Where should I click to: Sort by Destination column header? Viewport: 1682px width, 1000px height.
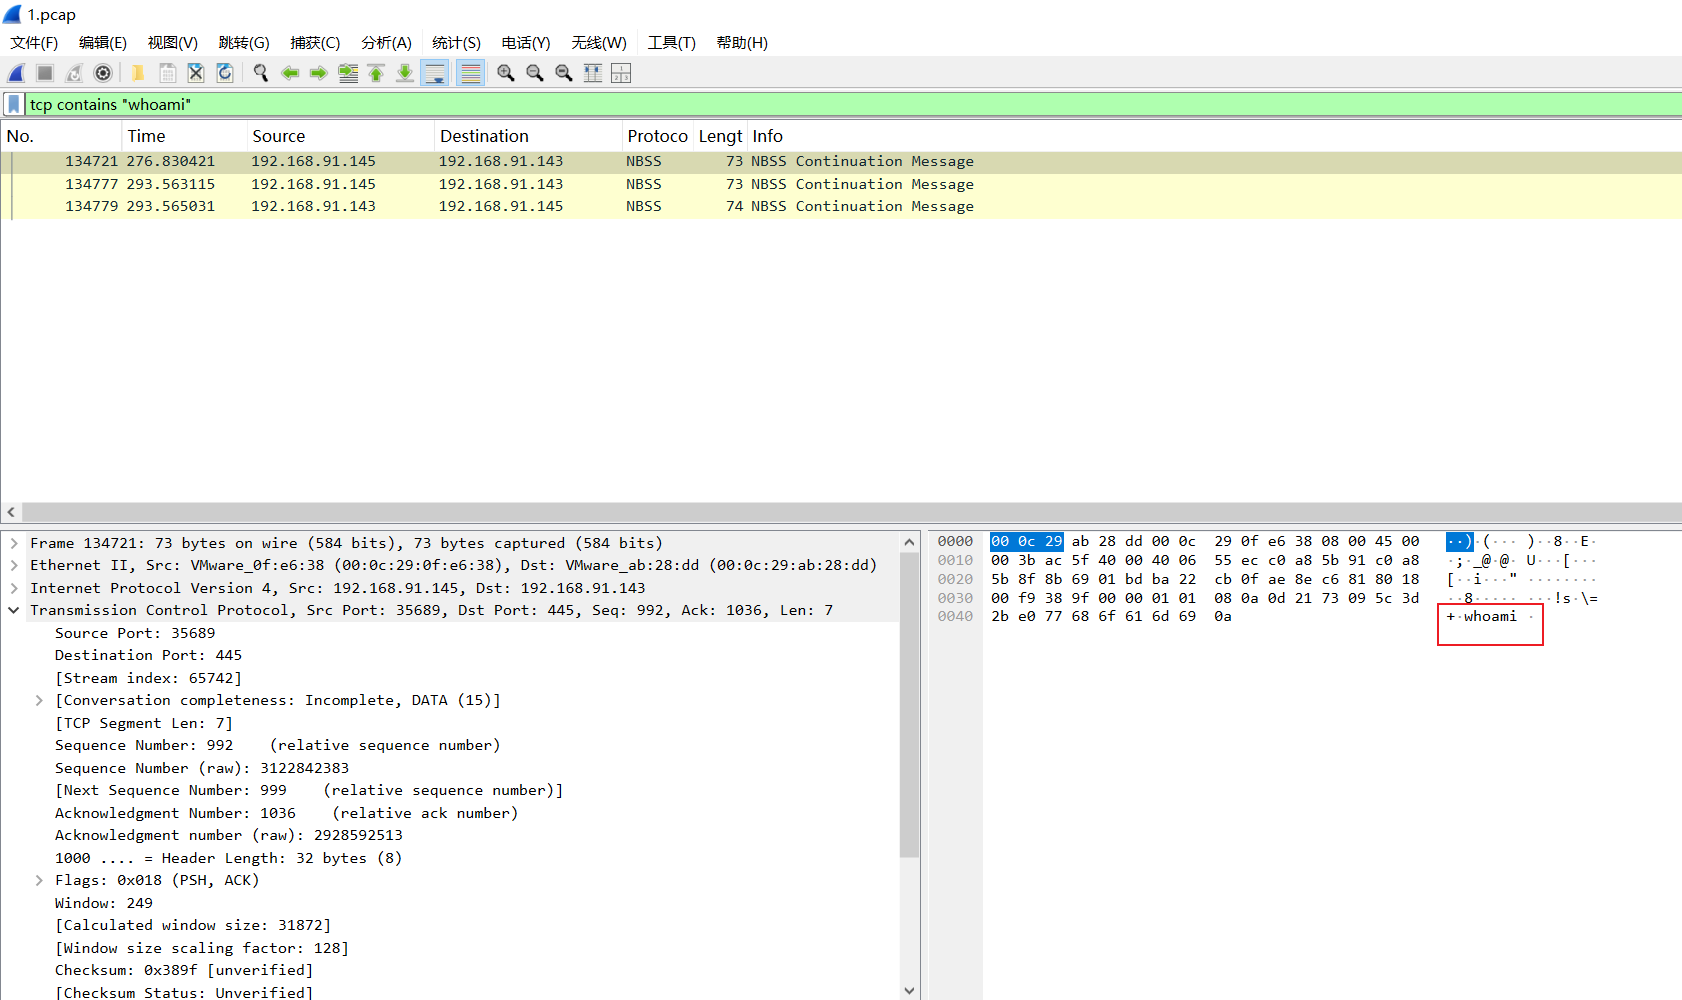coord(528,136)
